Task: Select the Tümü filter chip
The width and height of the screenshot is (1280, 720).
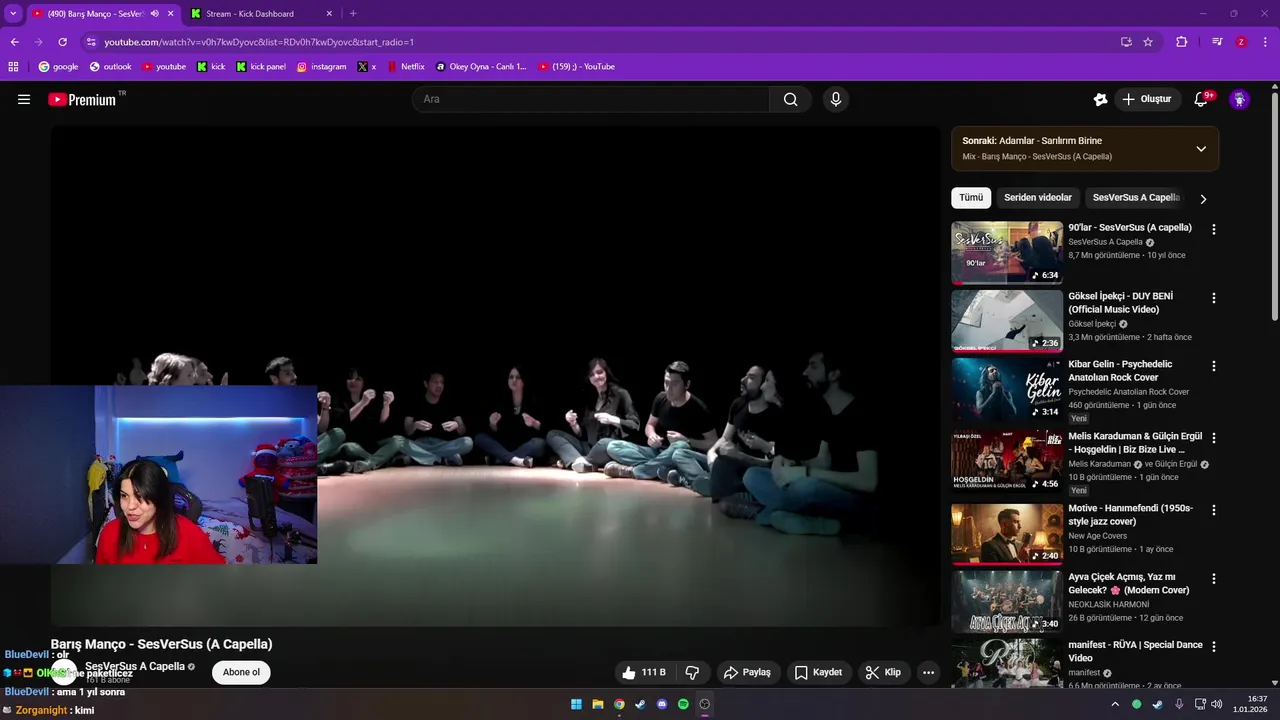Action: [971, 198]
